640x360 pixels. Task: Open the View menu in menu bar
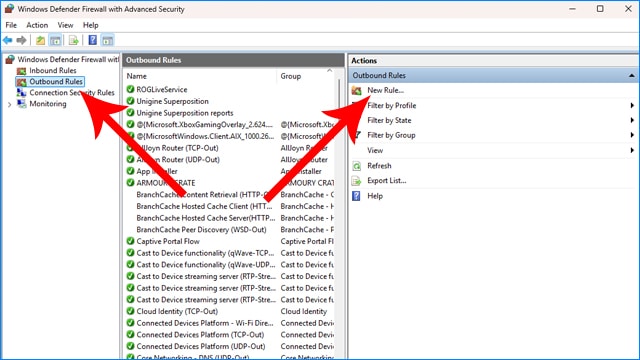click(65, 25)
